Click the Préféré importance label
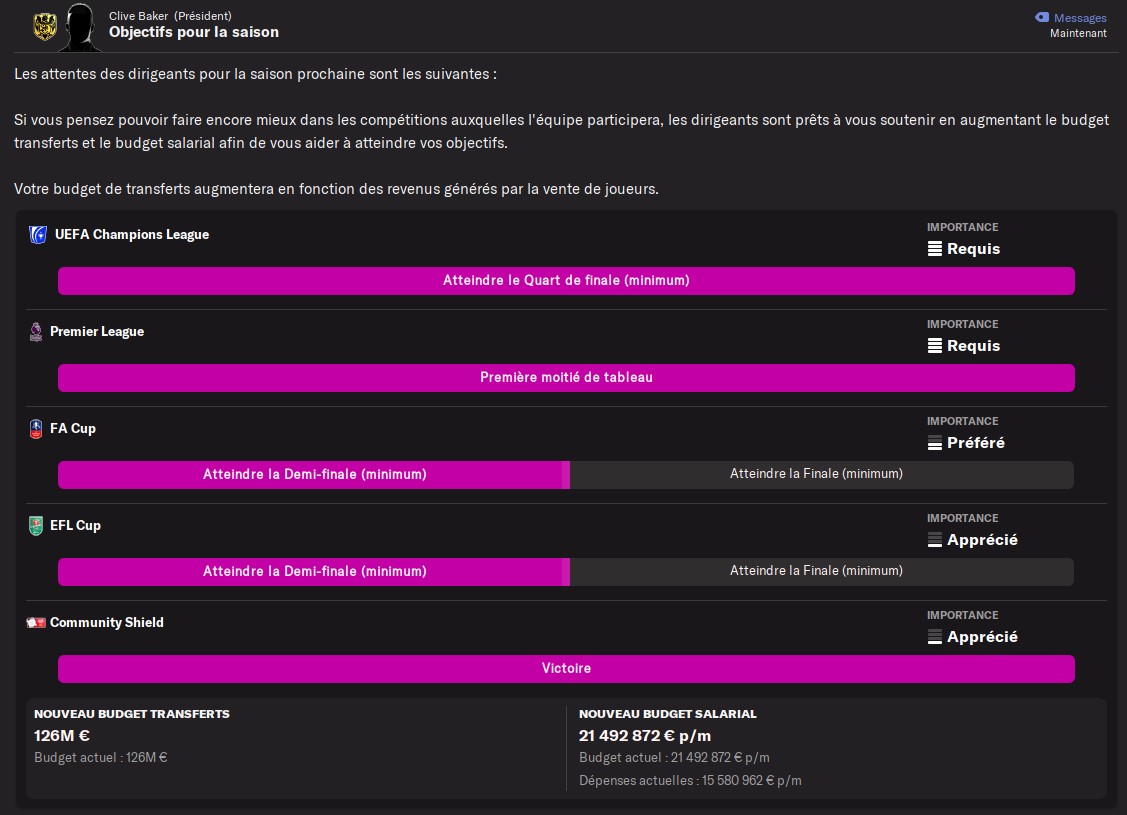 975,443
